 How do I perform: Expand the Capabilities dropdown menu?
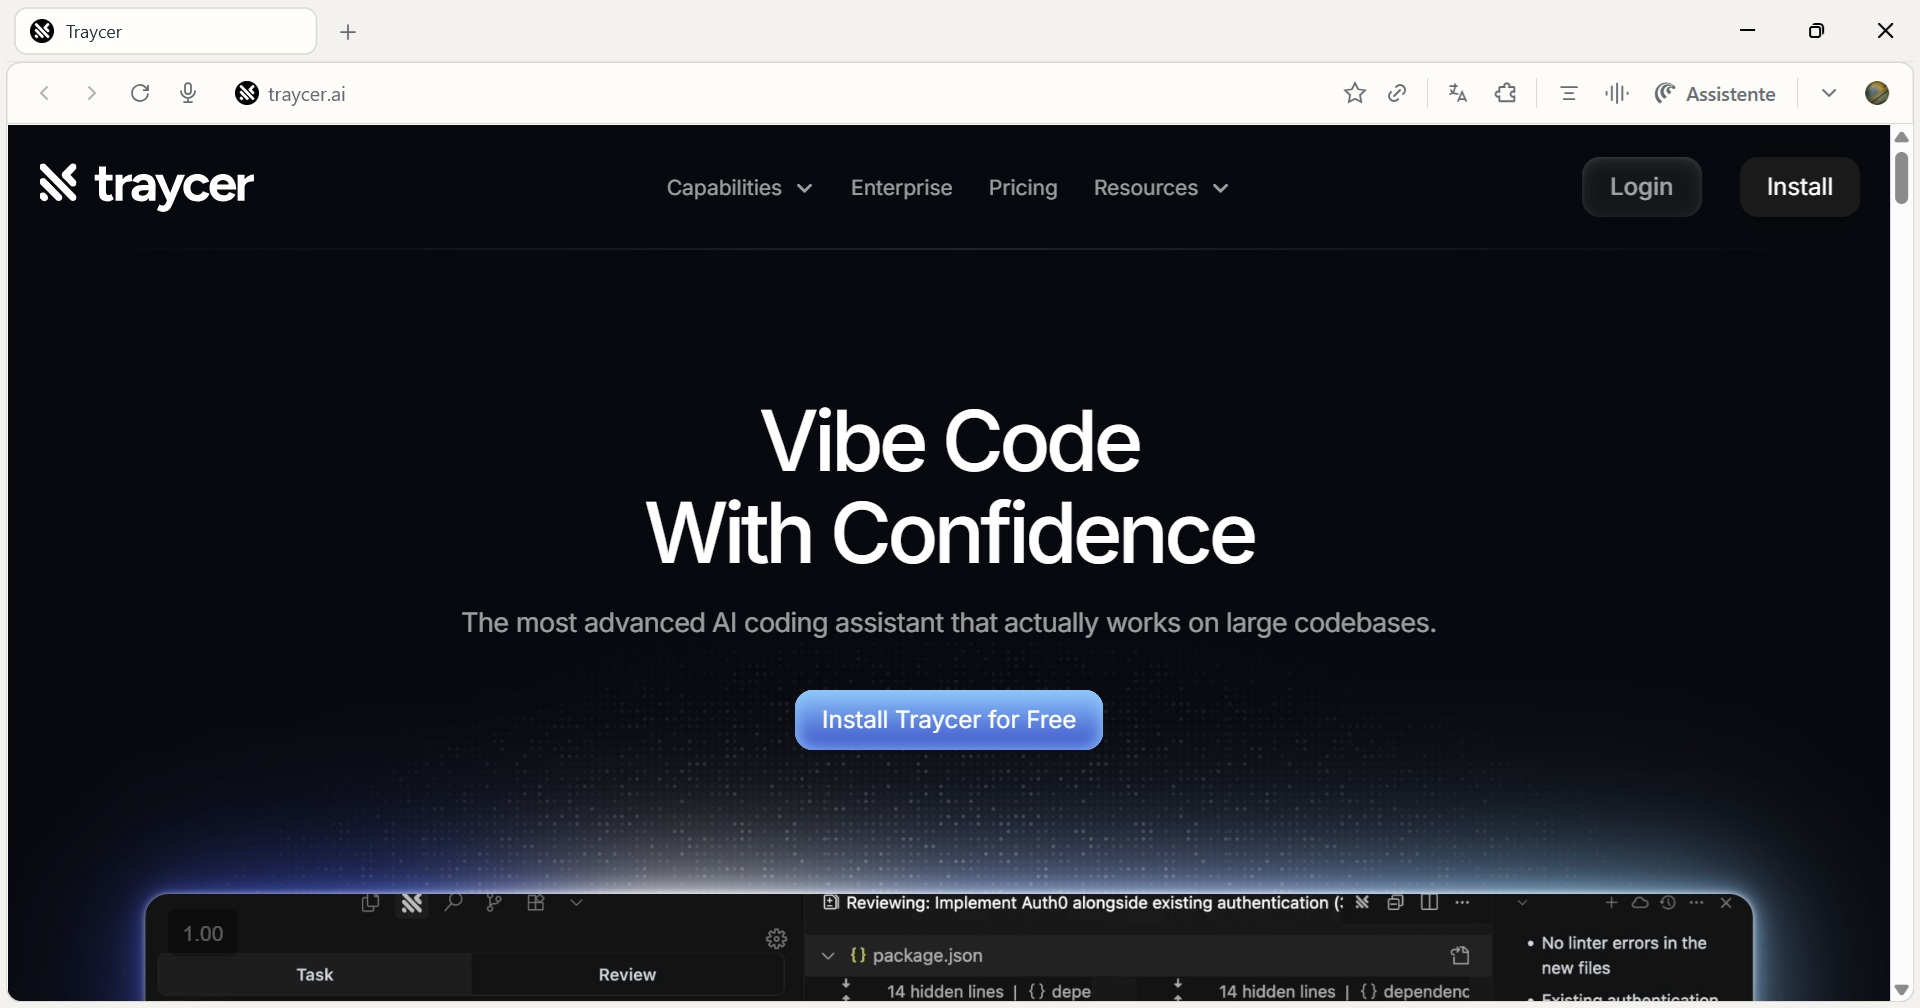click(x=739, y=188)
